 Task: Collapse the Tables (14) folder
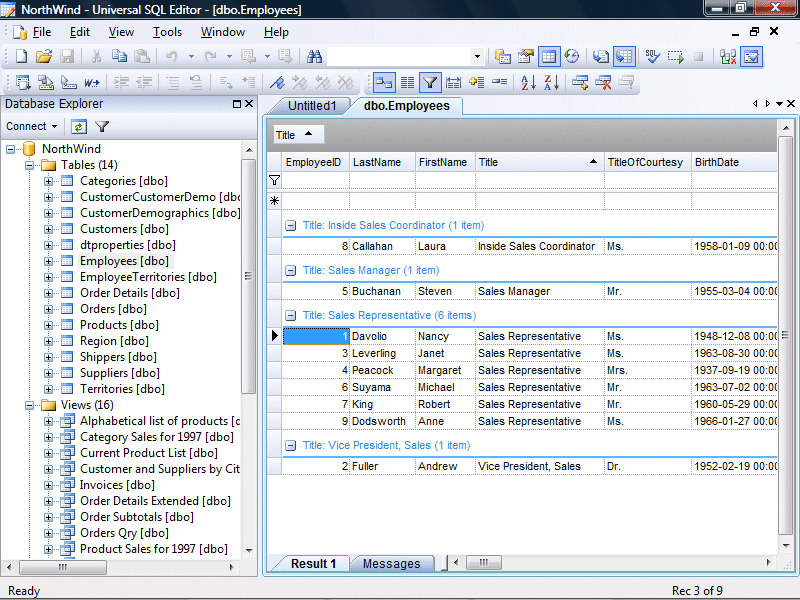29,165
